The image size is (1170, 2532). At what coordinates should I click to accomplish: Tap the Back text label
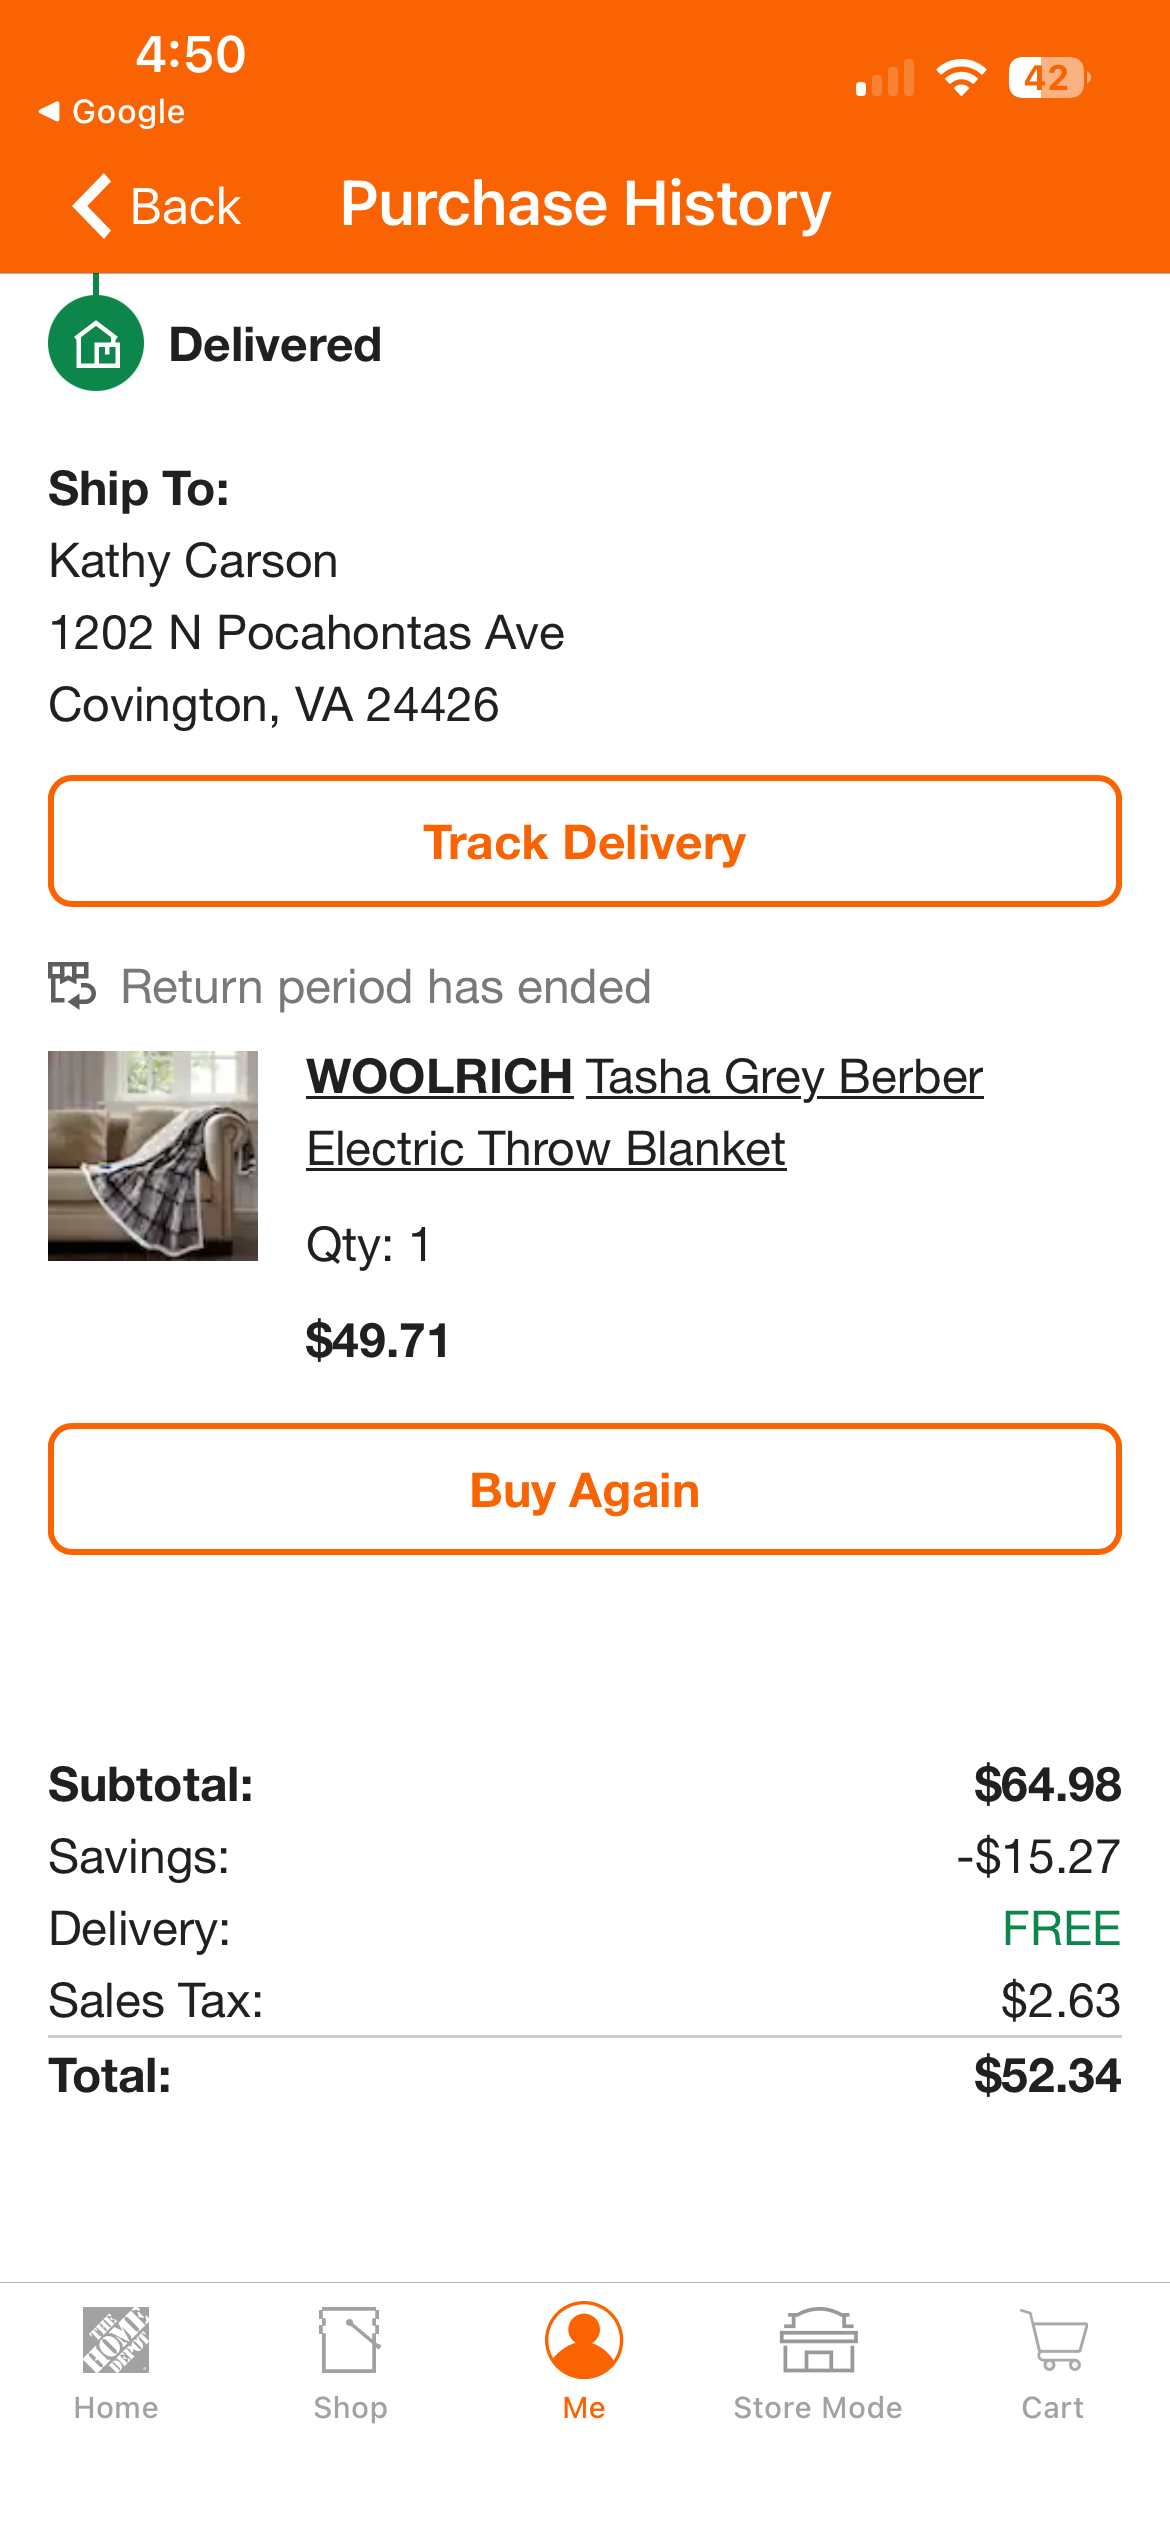(186, 207)
